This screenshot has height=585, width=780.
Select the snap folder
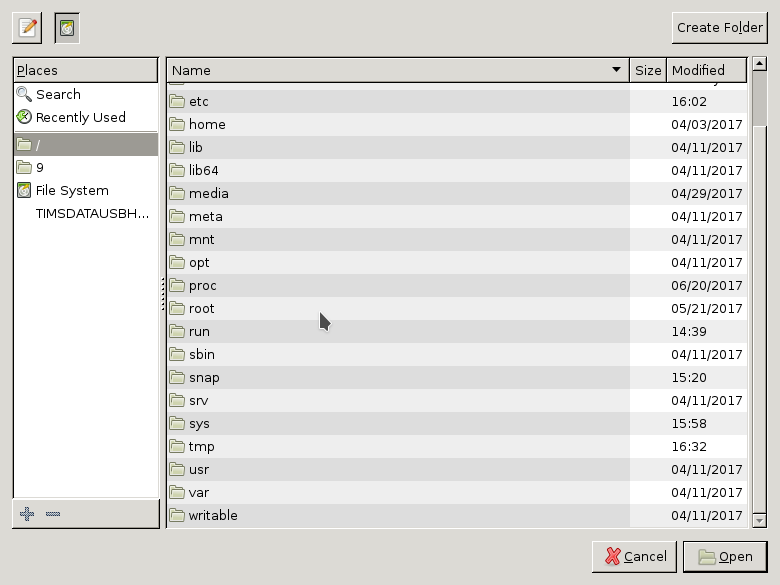[457, 378]
